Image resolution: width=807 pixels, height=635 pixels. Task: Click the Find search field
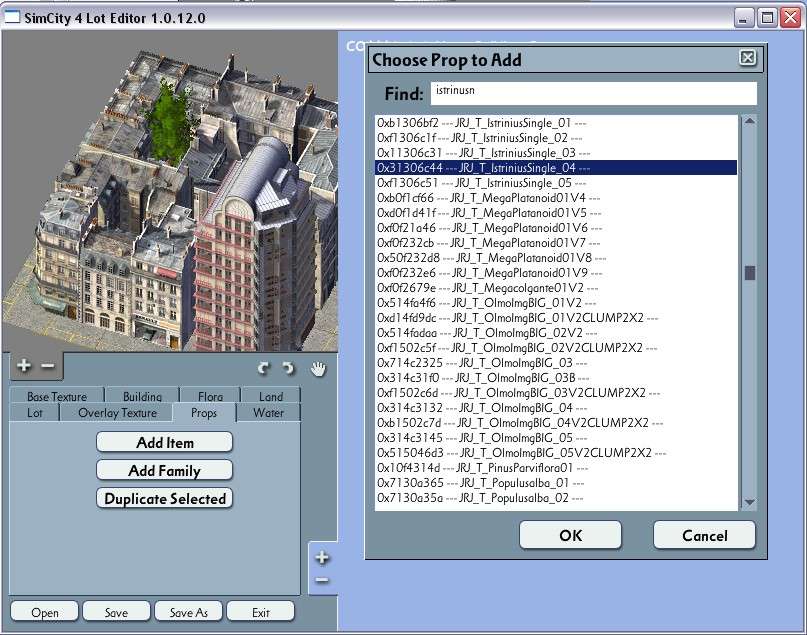click(x=593, y=93)
